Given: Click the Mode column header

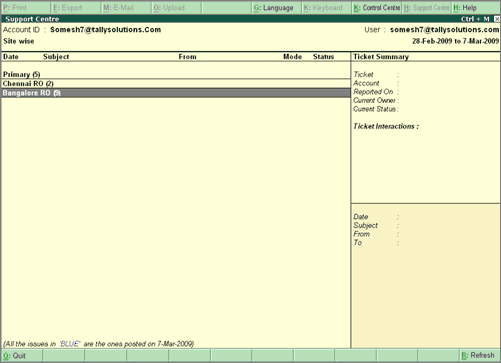Looking at the screenshot, I should 292,57.
